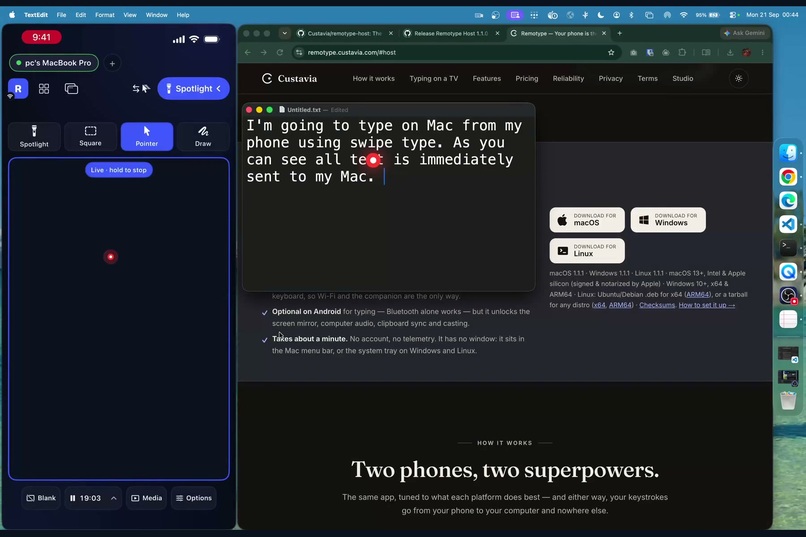Toggle the swap cursor control icon
Image resolution: width=806 pixels, height=537 pixels.
[141, 89]
